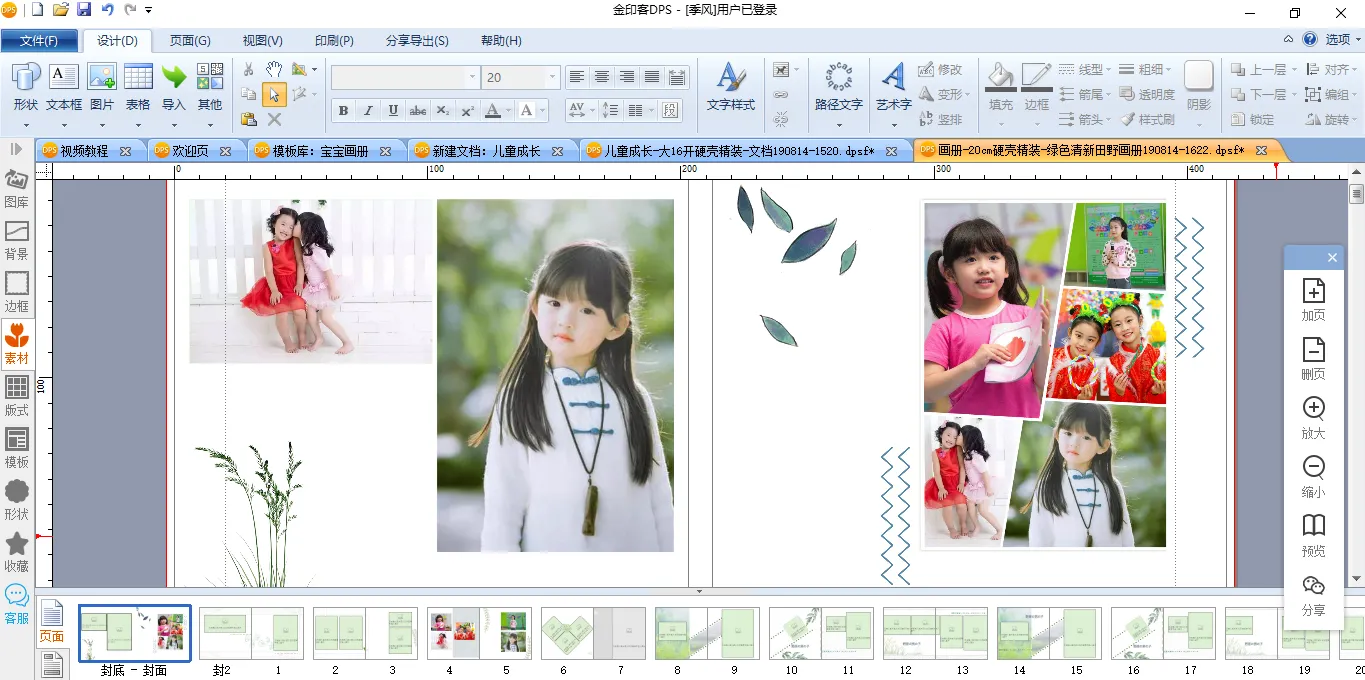Click the 样式刷 style brush button
This screenshot has height=680, width=1365.
[x=1146, y=119]
